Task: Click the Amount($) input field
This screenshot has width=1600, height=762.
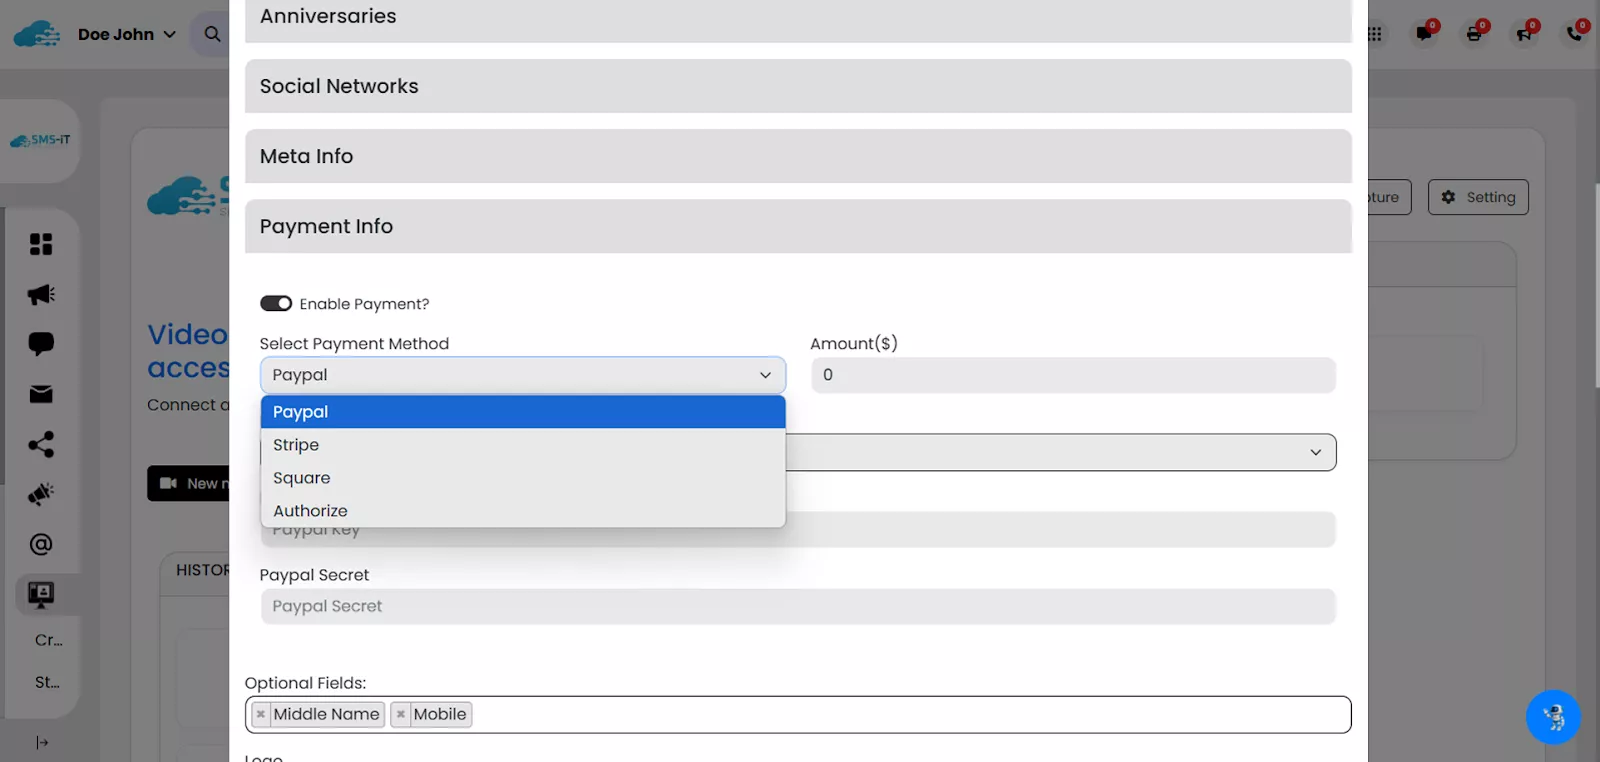Action: click(x=1072, y=375)
